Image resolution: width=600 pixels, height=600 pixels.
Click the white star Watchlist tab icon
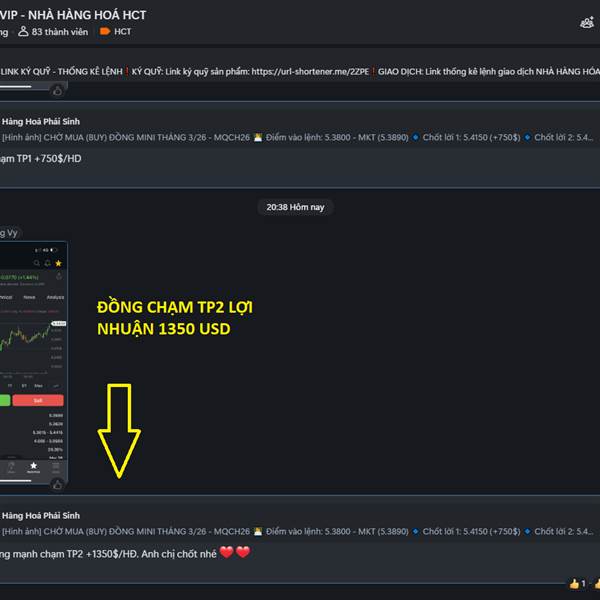(x=34, y=467)
